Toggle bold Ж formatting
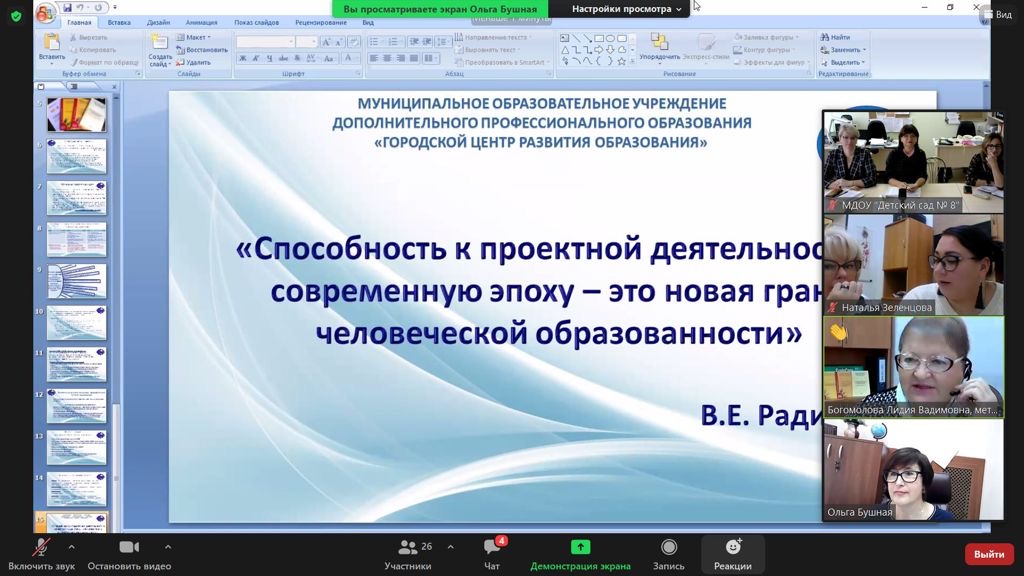This screenshot has width=1024, height=576. pos(242,59)
